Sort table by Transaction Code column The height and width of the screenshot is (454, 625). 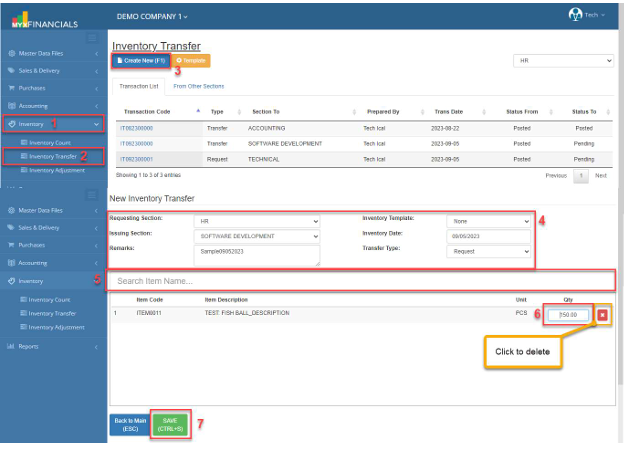[145, 112]
